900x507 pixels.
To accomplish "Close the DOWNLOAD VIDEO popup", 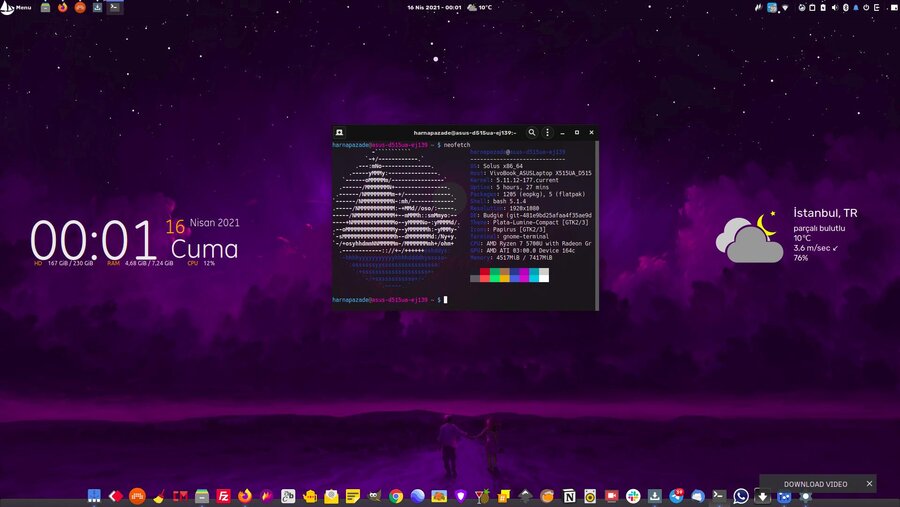I will point(870,483).
